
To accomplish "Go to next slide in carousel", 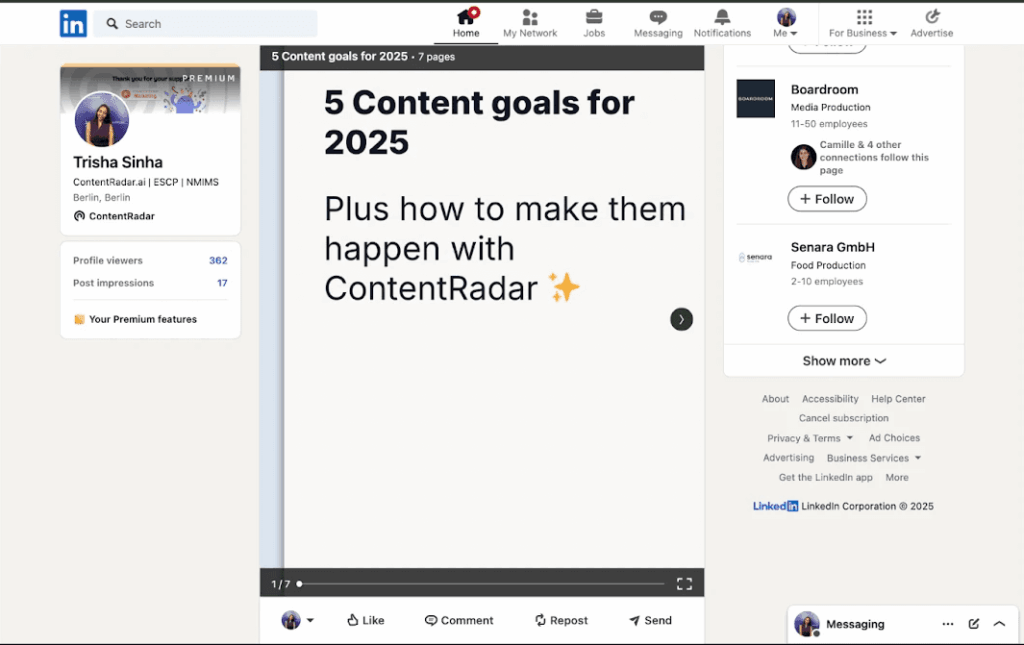I will click(681, 319).
